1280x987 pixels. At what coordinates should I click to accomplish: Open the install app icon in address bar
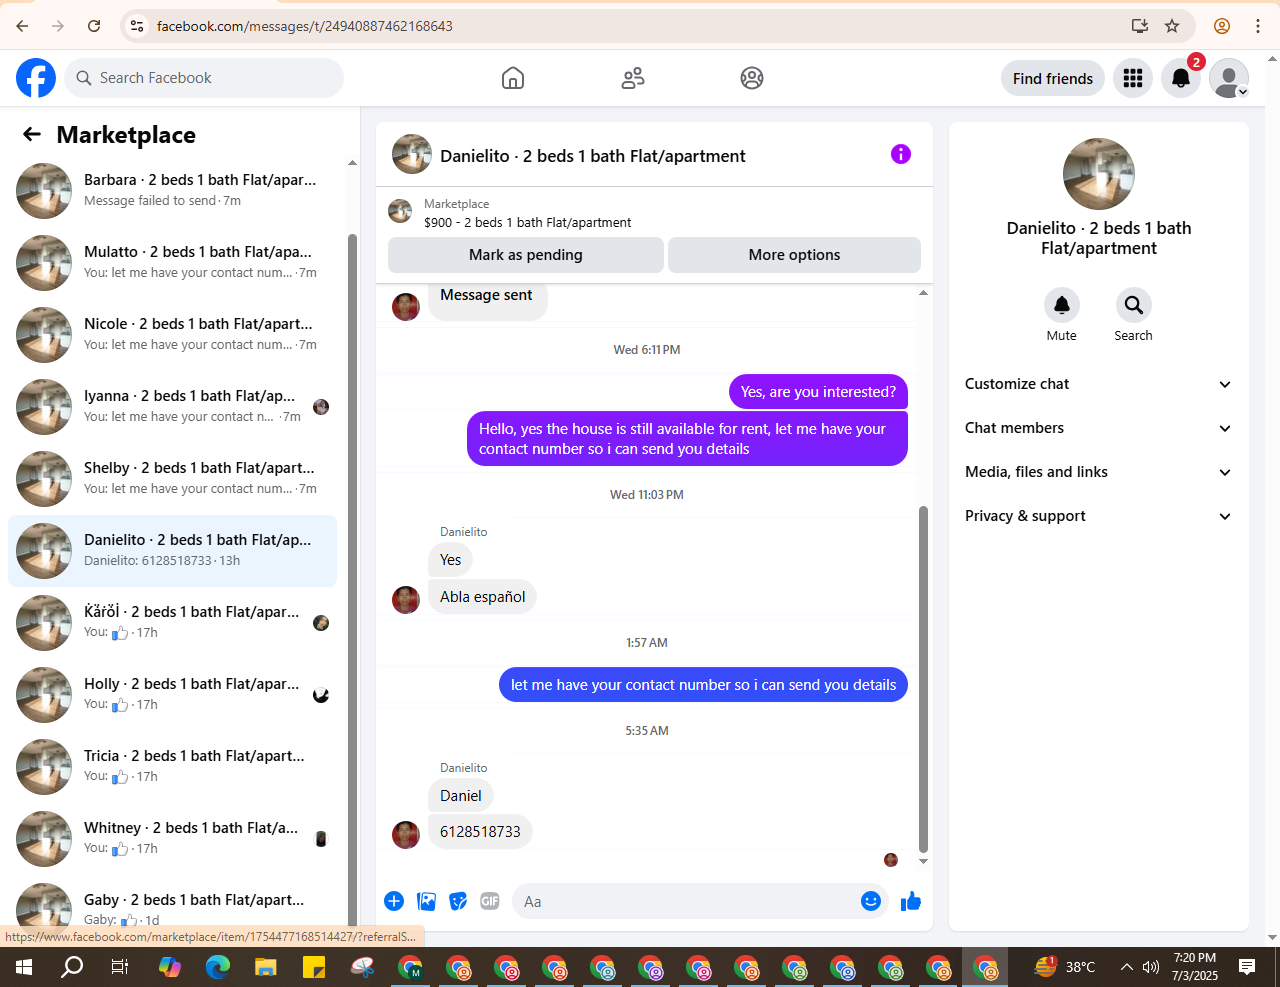tap(1140, 26)
